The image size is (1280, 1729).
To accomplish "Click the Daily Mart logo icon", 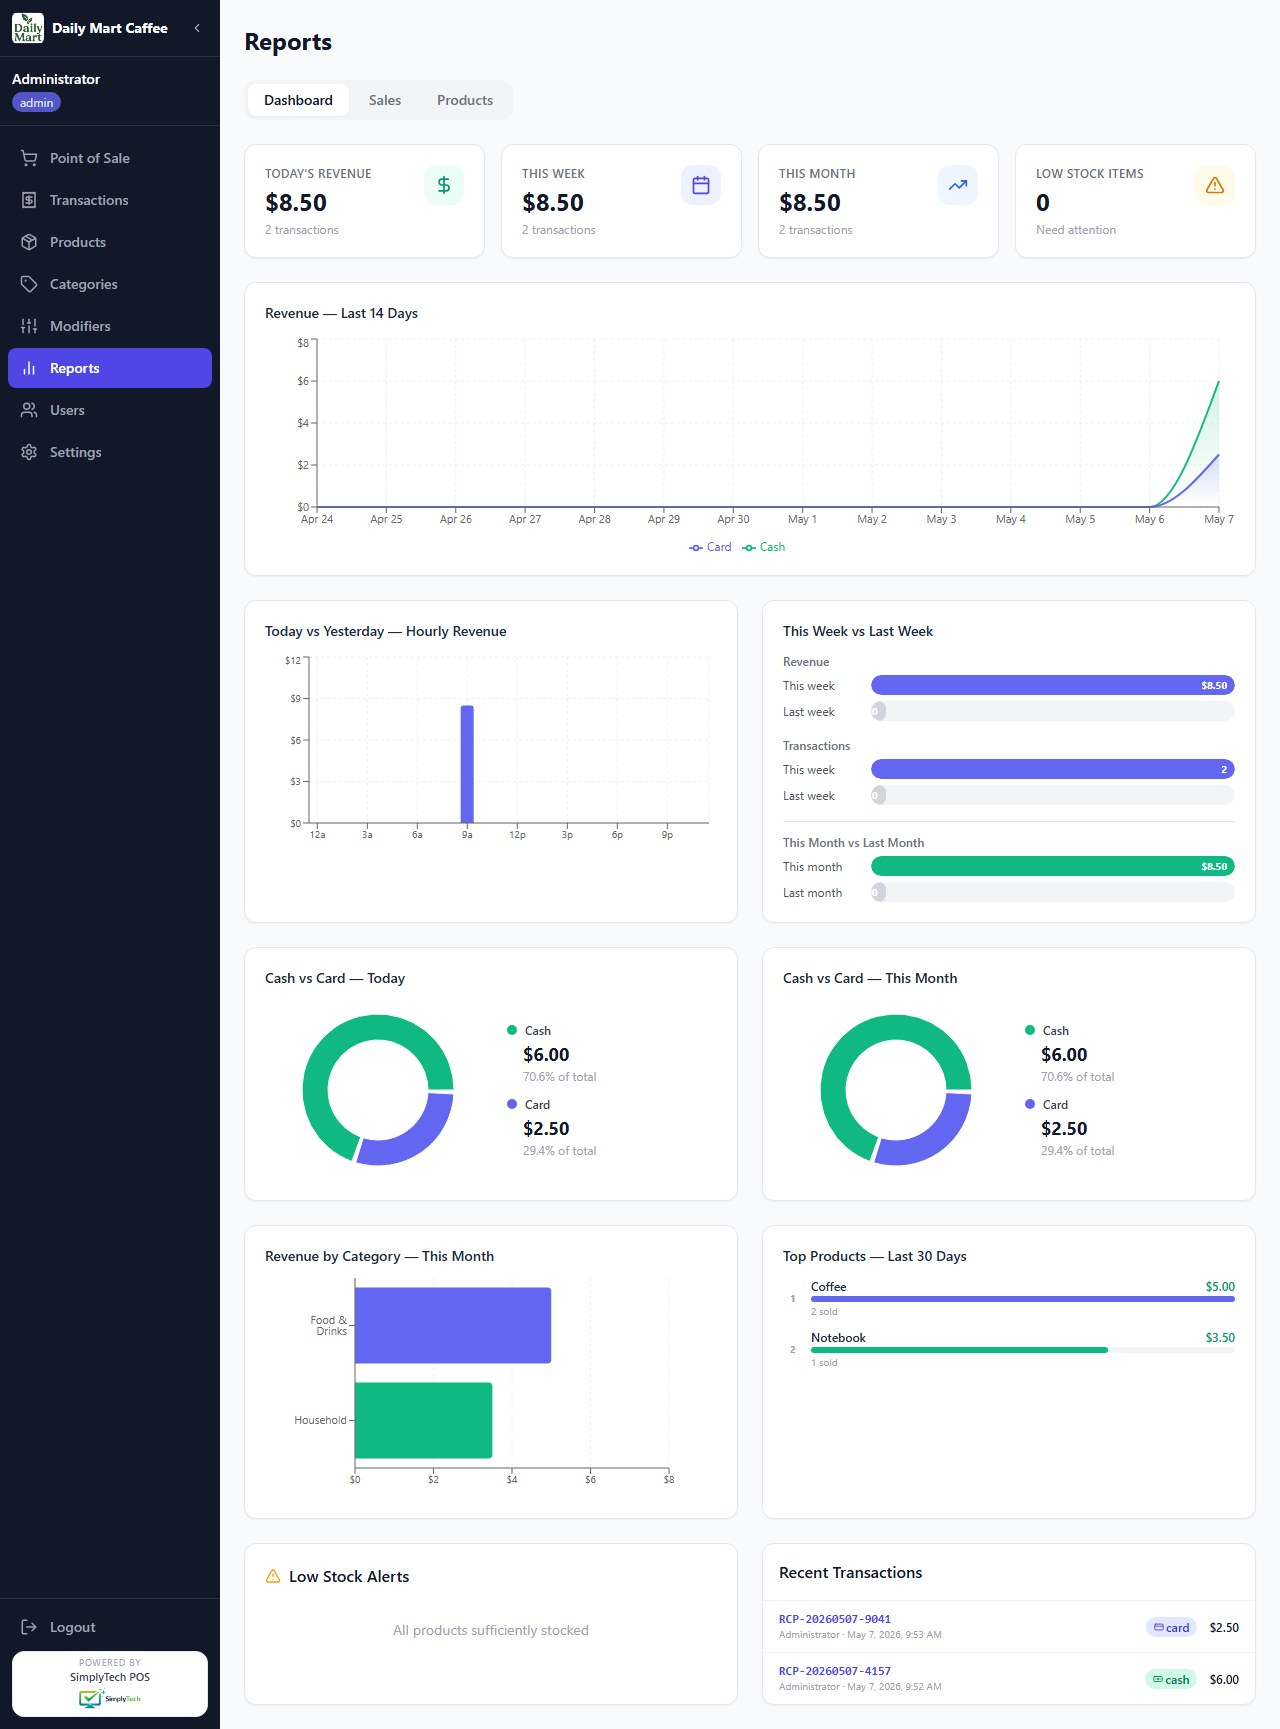I will click(28, 28).
